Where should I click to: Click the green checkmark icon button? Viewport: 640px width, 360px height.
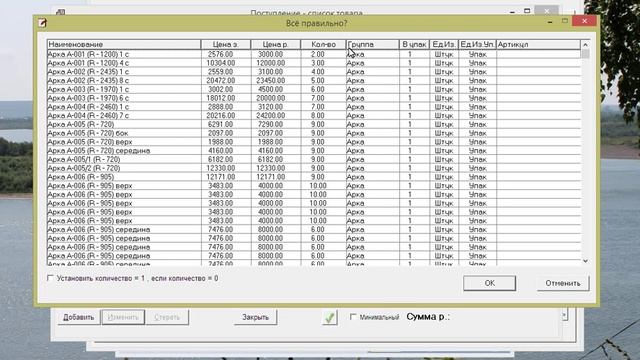click(329, 317)
